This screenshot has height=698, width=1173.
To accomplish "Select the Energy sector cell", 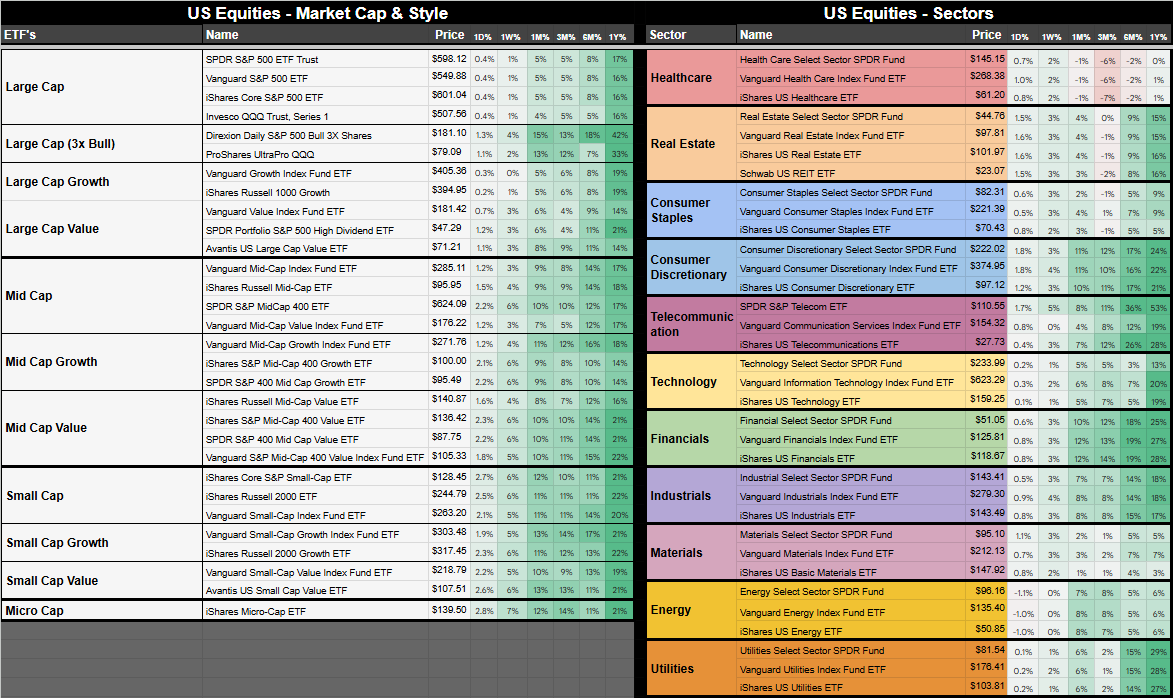I will pyautogui.click(x=692, y=610).
